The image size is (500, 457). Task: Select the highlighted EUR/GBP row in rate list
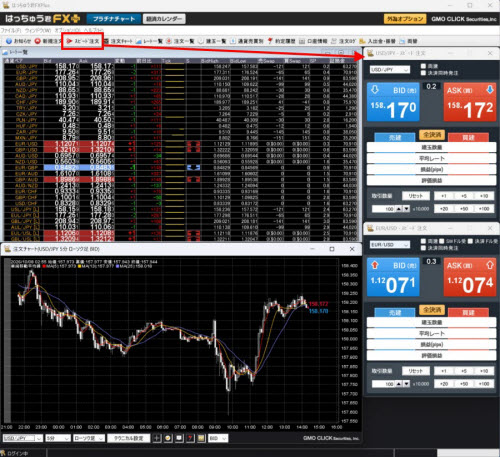[x=180, y=168]
